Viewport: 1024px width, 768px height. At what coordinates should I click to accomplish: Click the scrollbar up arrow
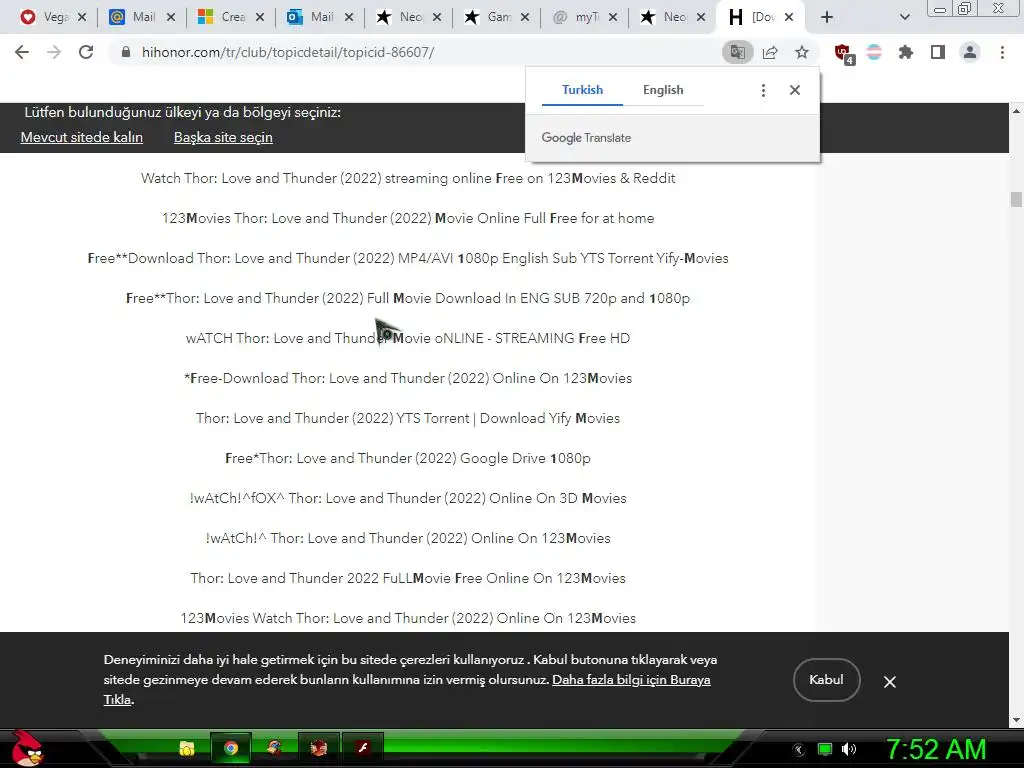coord(1016,111)
